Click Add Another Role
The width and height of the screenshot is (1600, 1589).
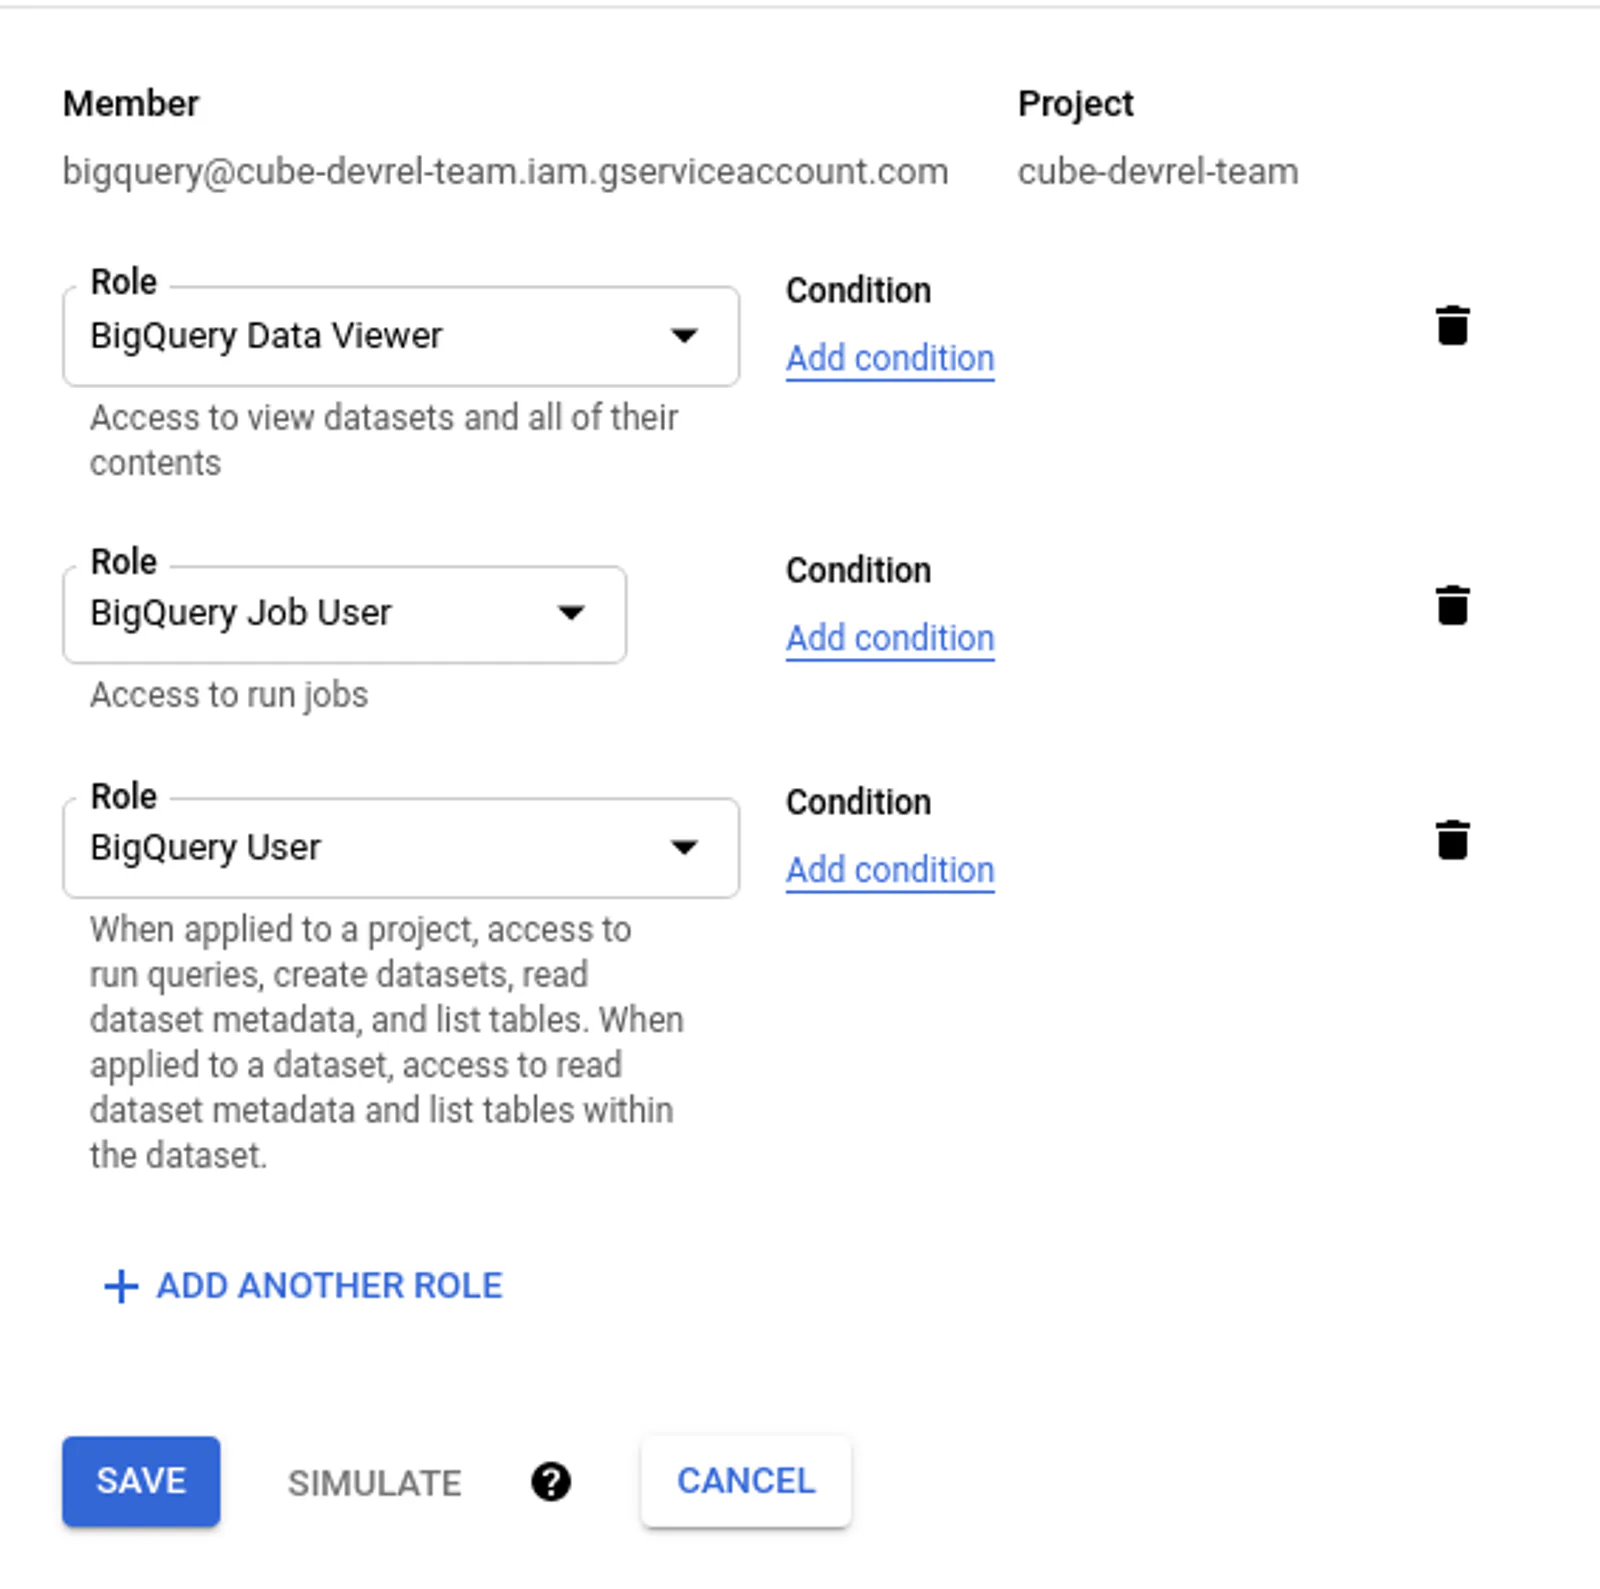[303, 1286]
